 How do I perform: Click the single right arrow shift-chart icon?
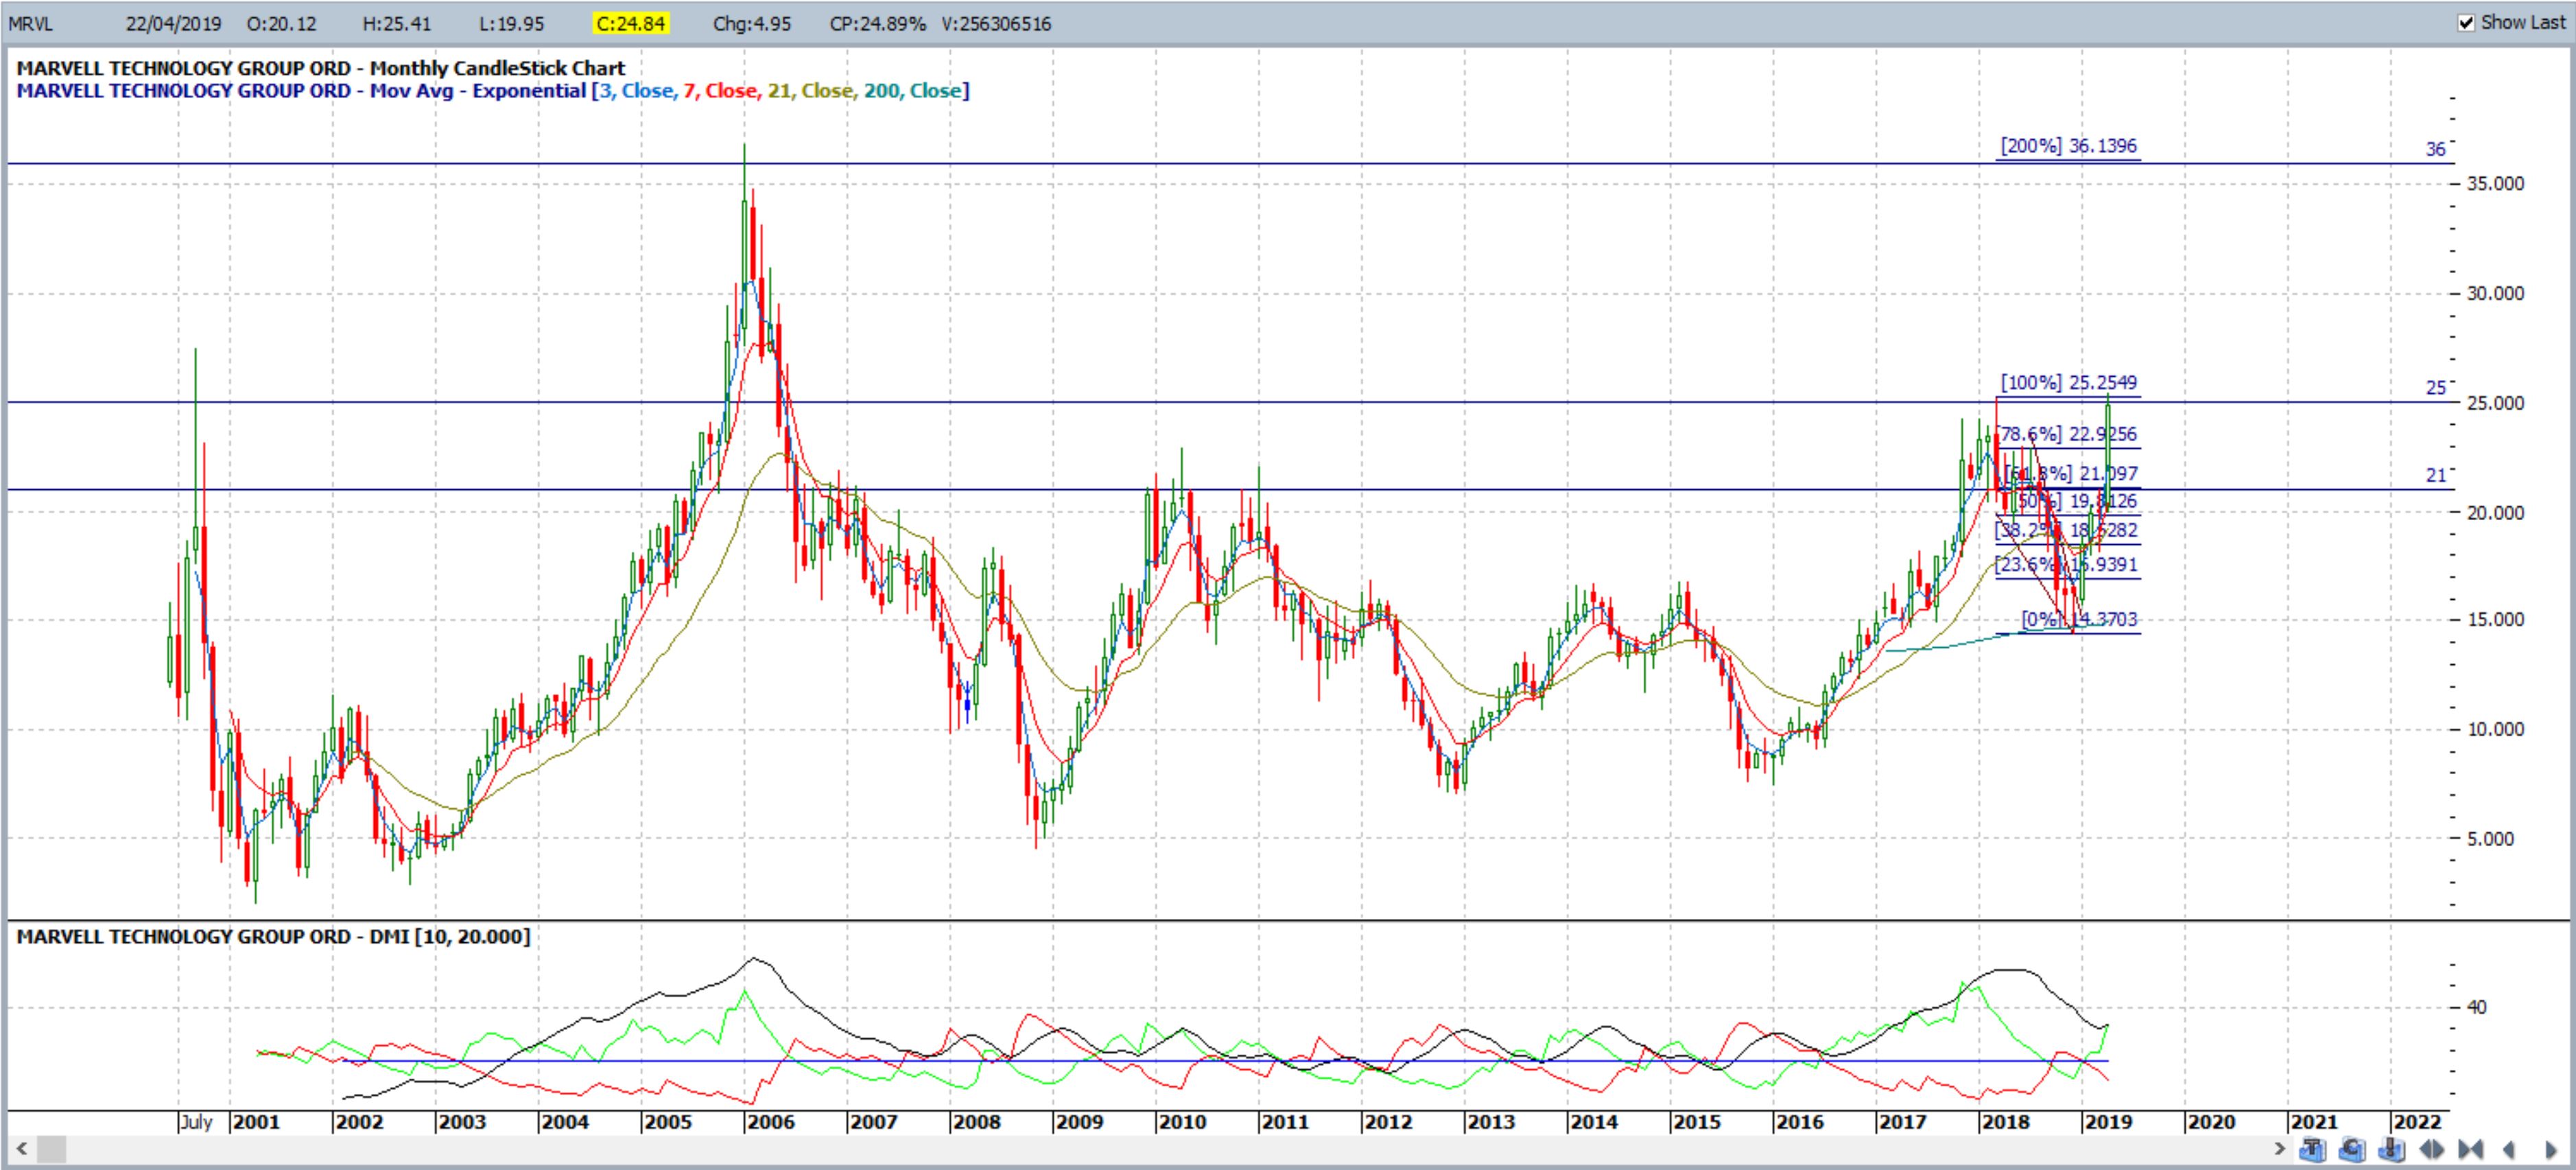click(x=2552, y=1150)
